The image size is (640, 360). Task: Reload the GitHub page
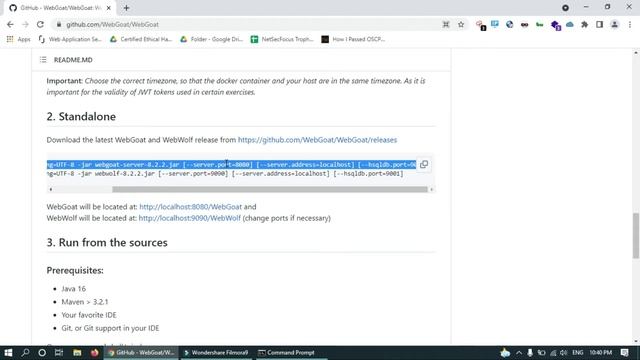(x=40, y=24)
